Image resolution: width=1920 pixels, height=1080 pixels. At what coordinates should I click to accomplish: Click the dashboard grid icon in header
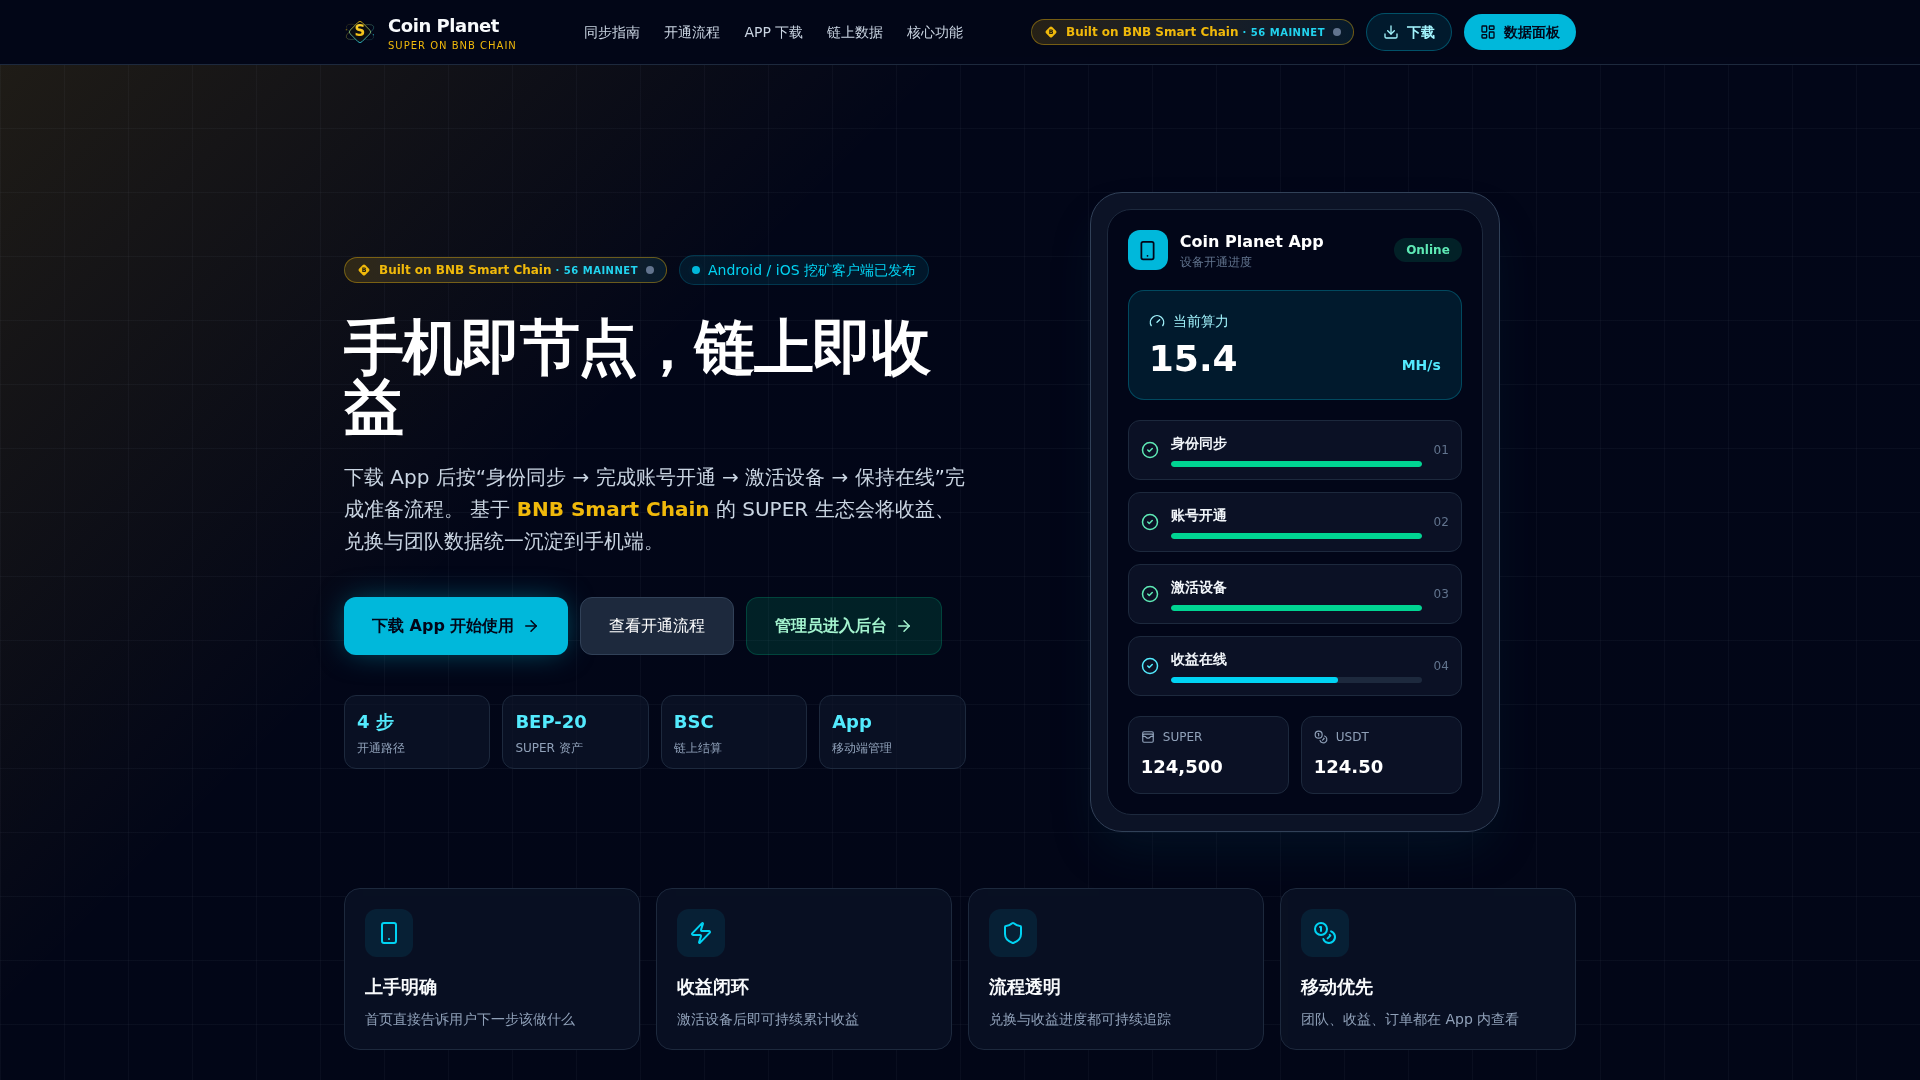(1488, 32)
